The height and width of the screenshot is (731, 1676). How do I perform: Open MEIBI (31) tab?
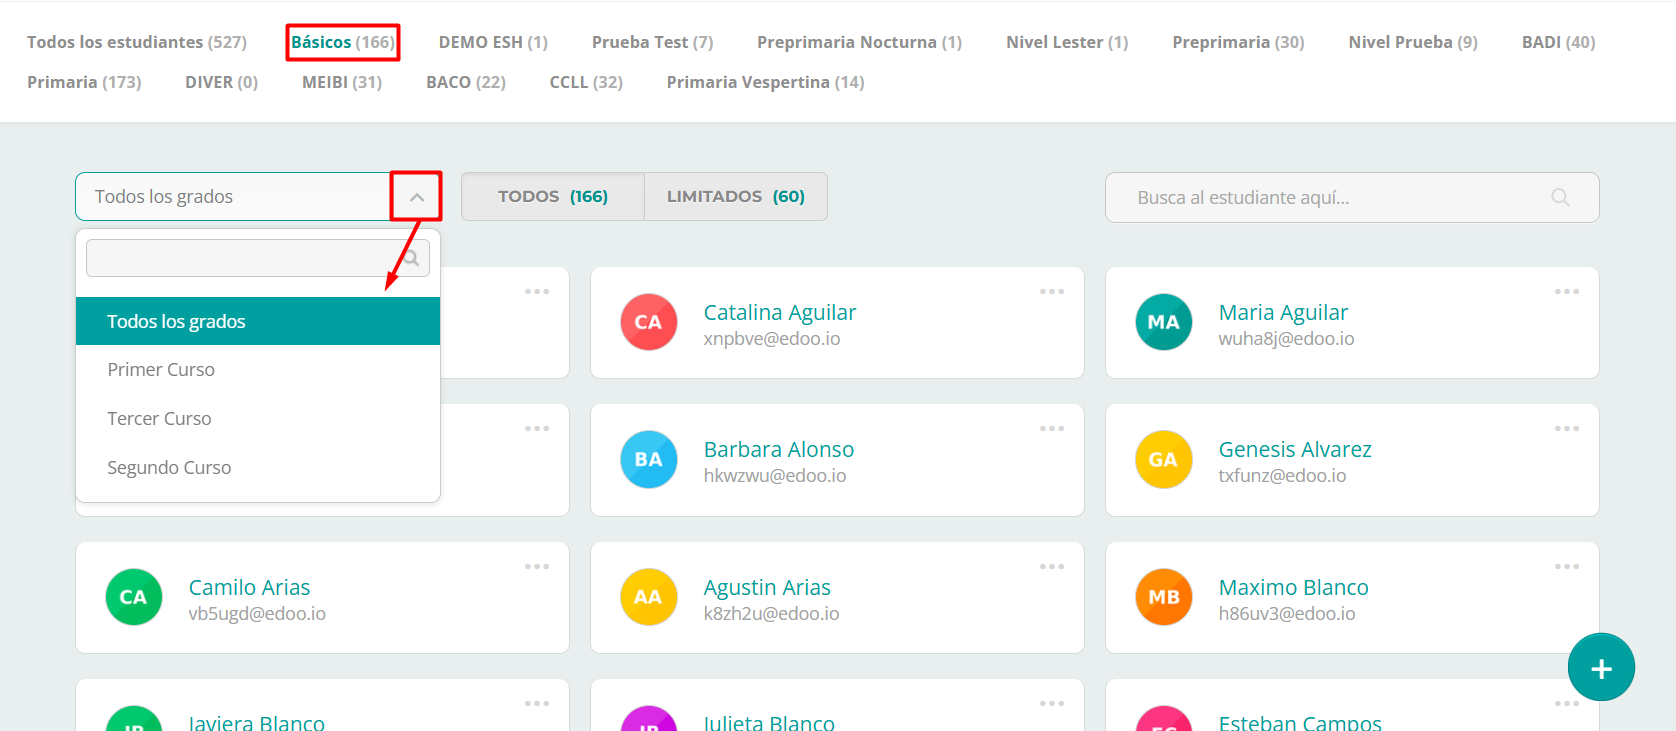coord(342,82)
